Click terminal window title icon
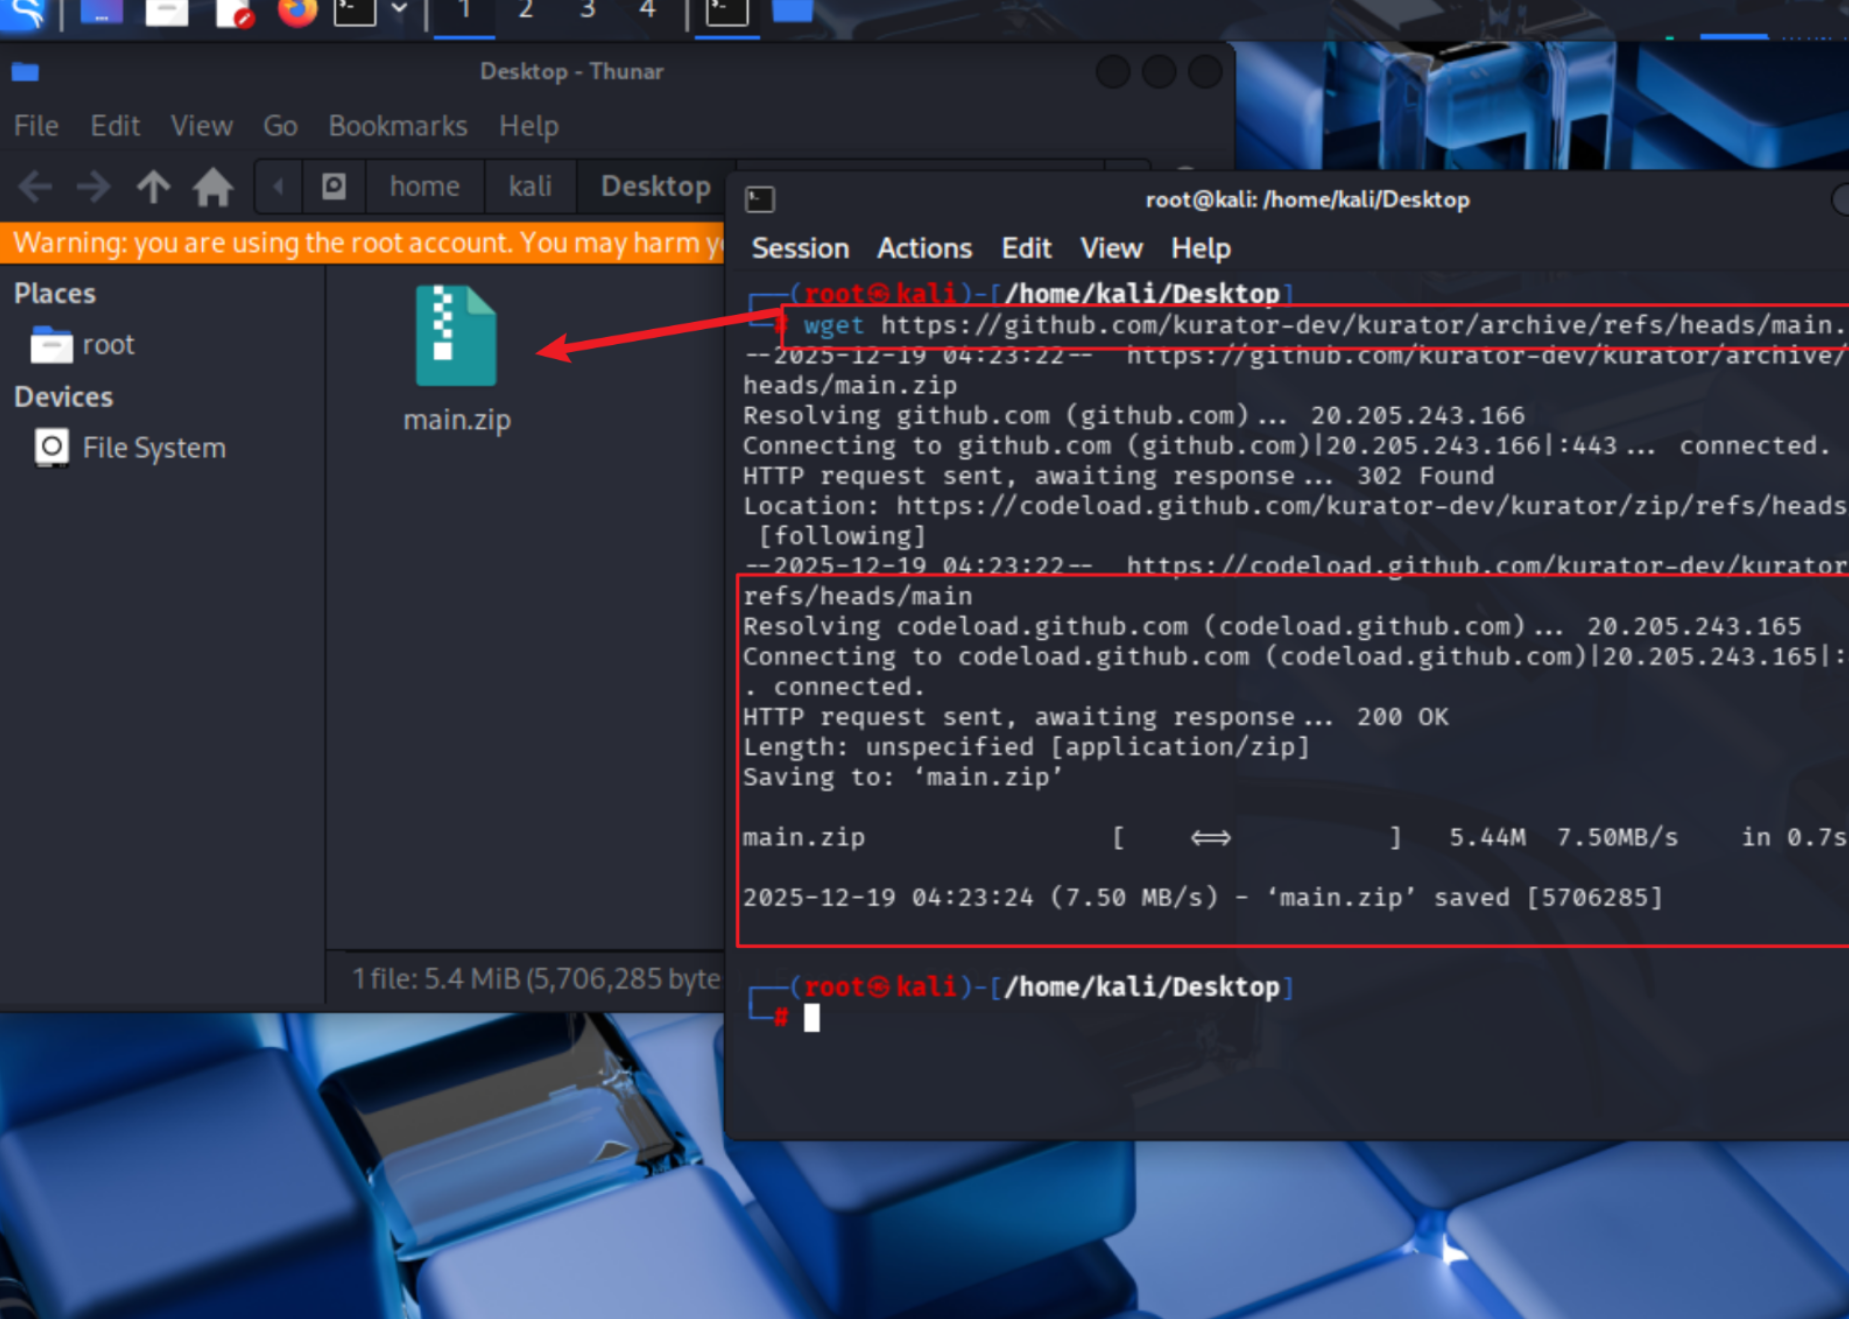Screen dimensions: 1849x1319 click(x=759, y=200)
